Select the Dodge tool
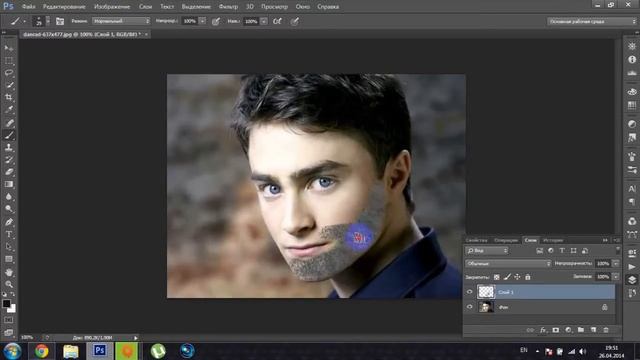Viewport: 640px width, 360px height. 9,209
